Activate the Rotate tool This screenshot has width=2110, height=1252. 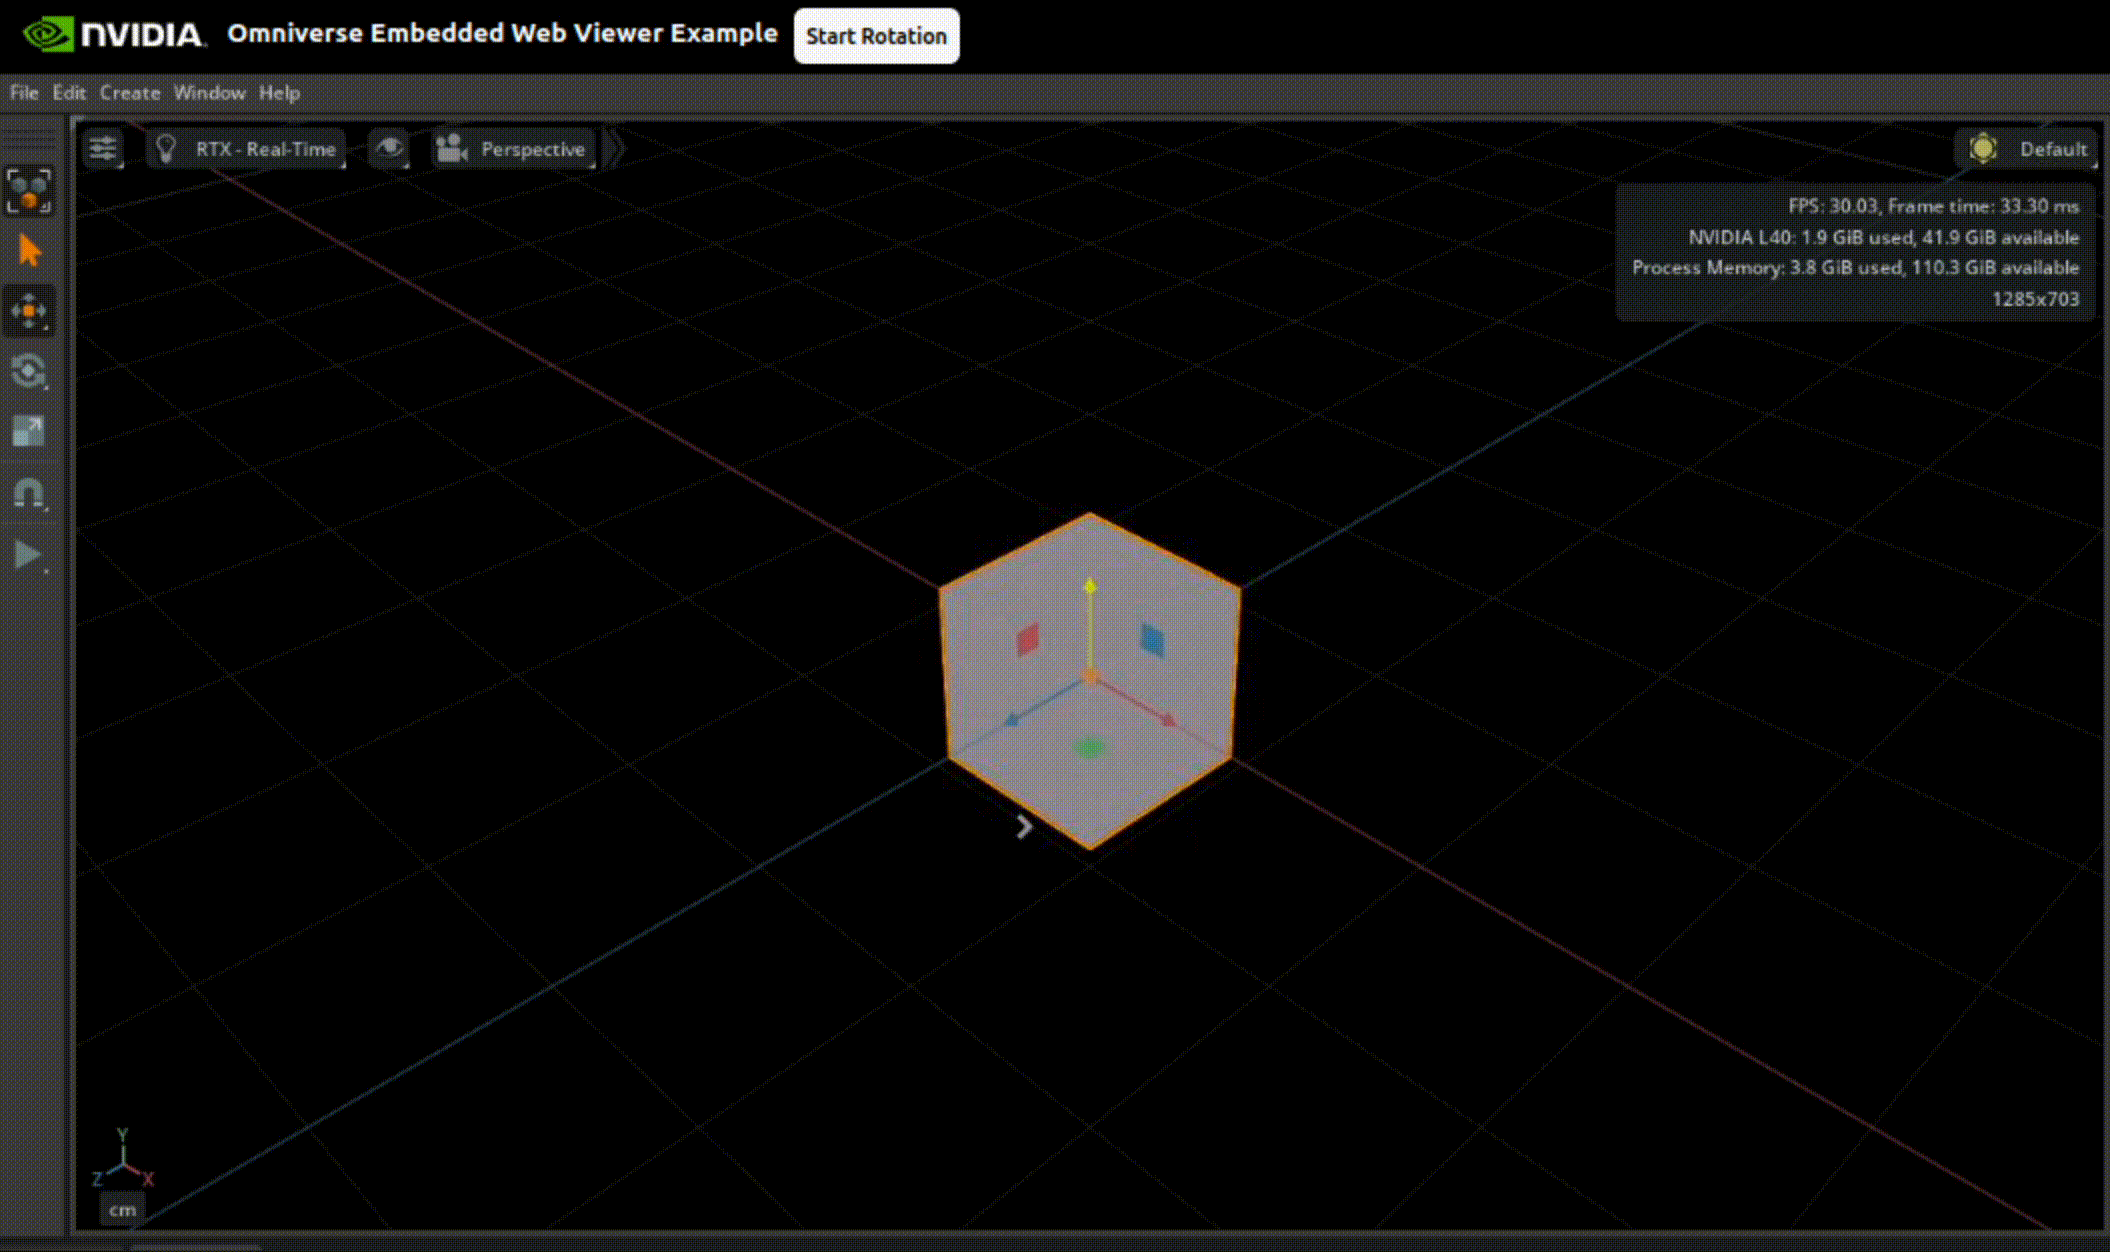29,372
